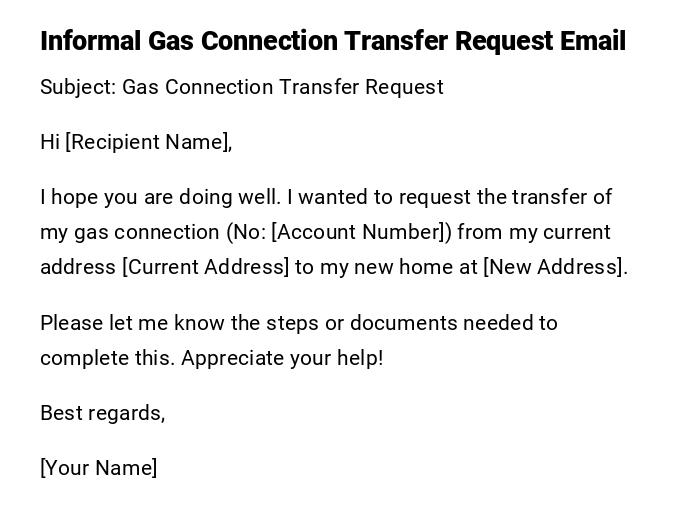Click the greeting word "Hi"
Image resolution: width=700 pixels, height=530 pixels.
(50, 142)
